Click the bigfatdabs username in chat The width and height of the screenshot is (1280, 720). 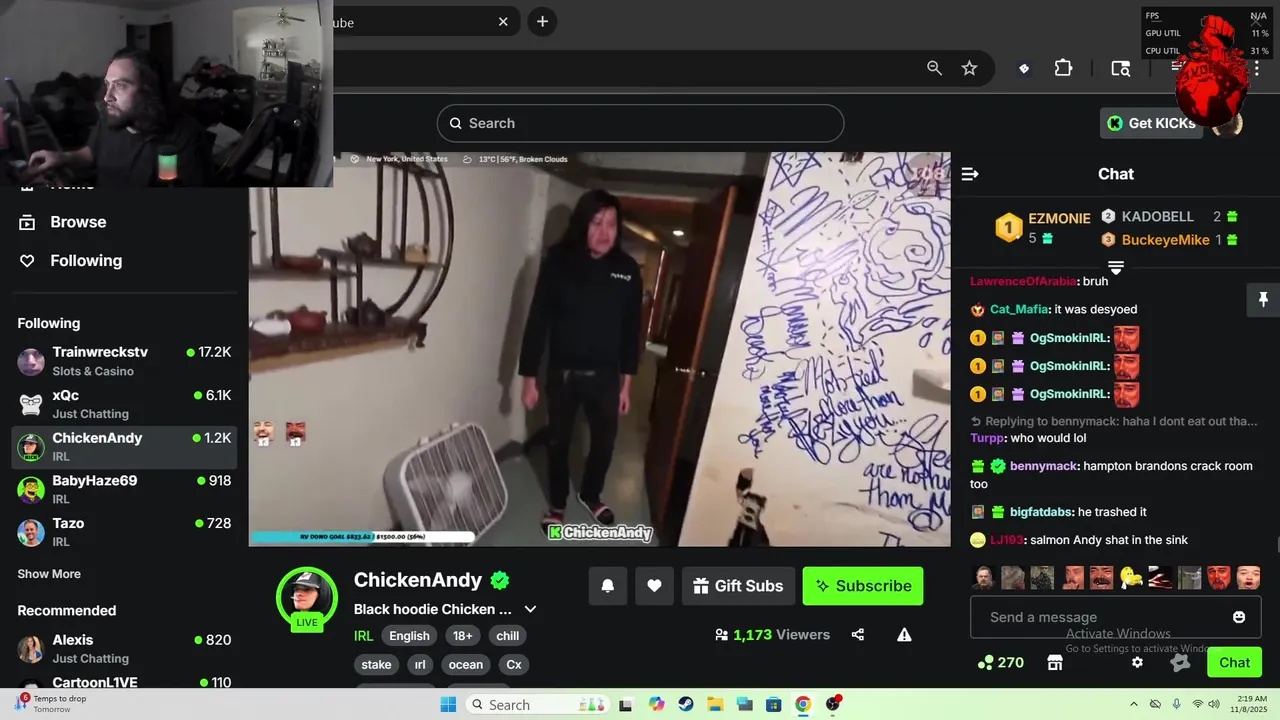pos(1041,512)
